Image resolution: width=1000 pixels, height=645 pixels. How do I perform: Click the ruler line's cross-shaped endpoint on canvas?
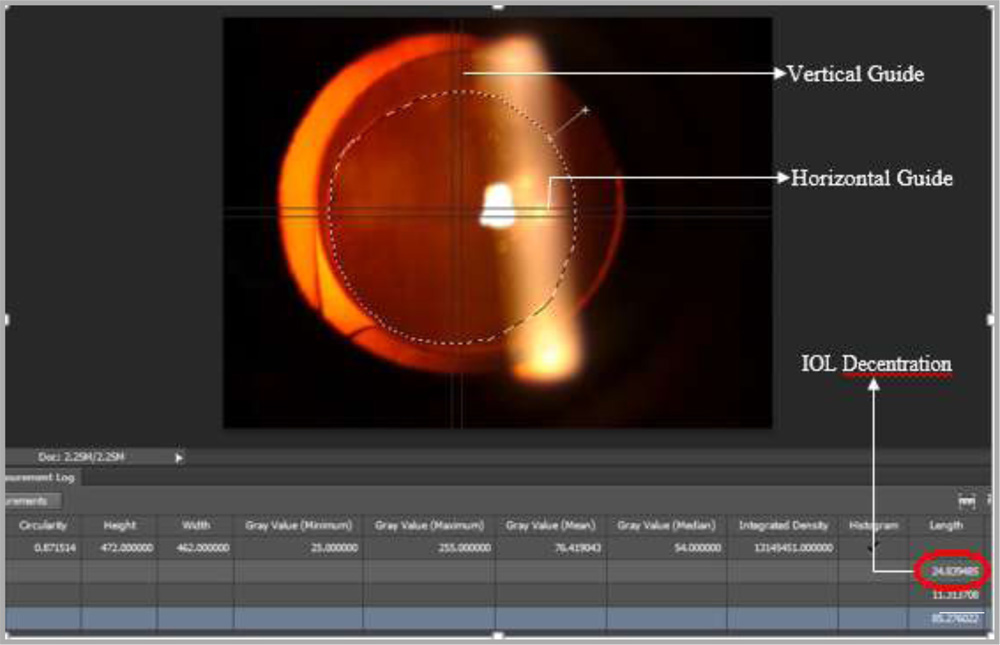[x=586, y=109]
